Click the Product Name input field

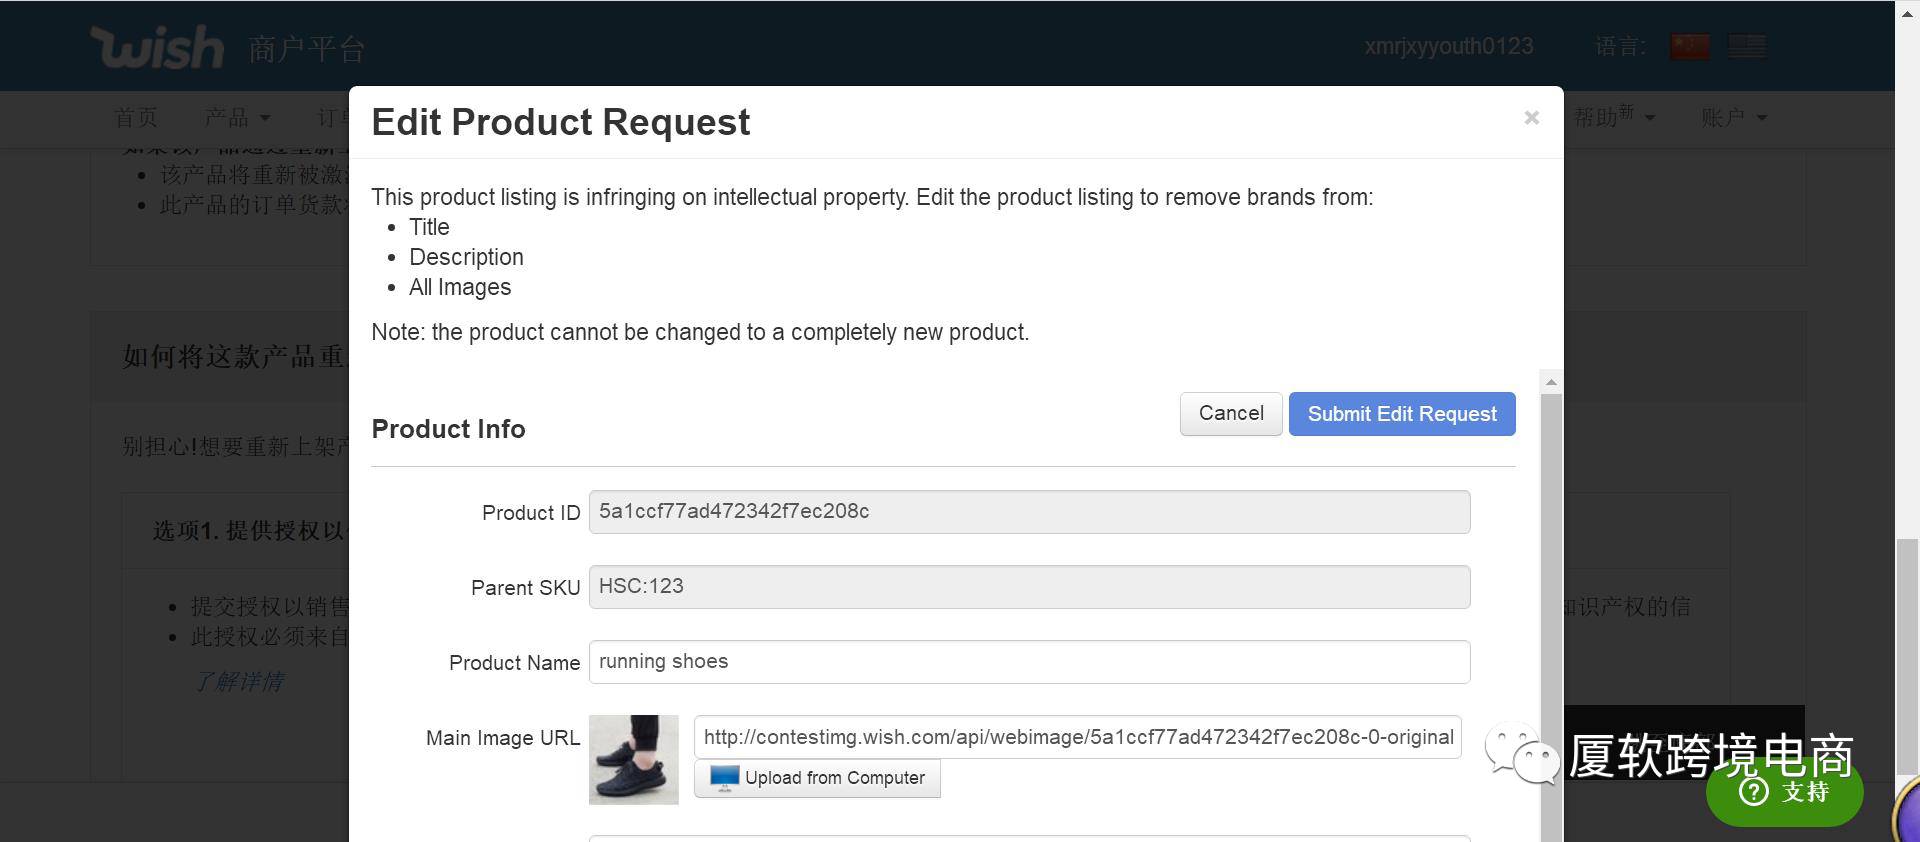[x=1029, y=662]
